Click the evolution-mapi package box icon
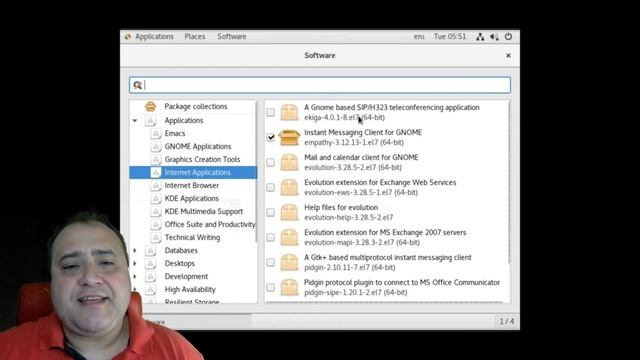640x360 pixels. pos(289,237)
